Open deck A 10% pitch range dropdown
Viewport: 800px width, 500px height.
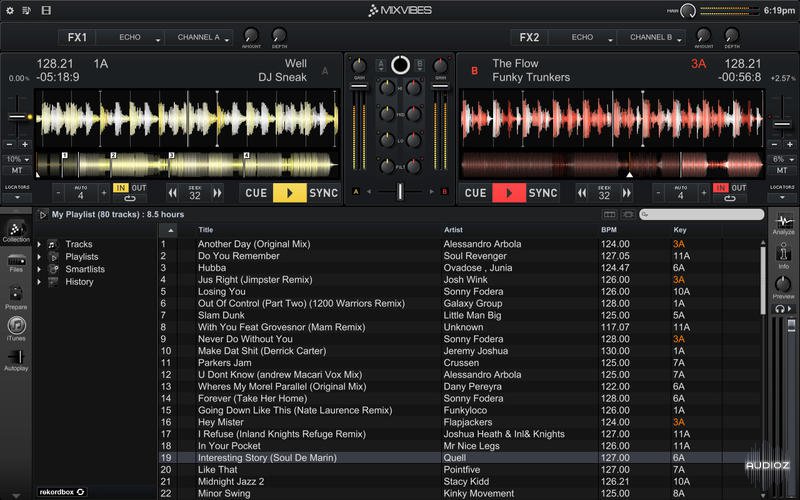[x=17, y=159]
